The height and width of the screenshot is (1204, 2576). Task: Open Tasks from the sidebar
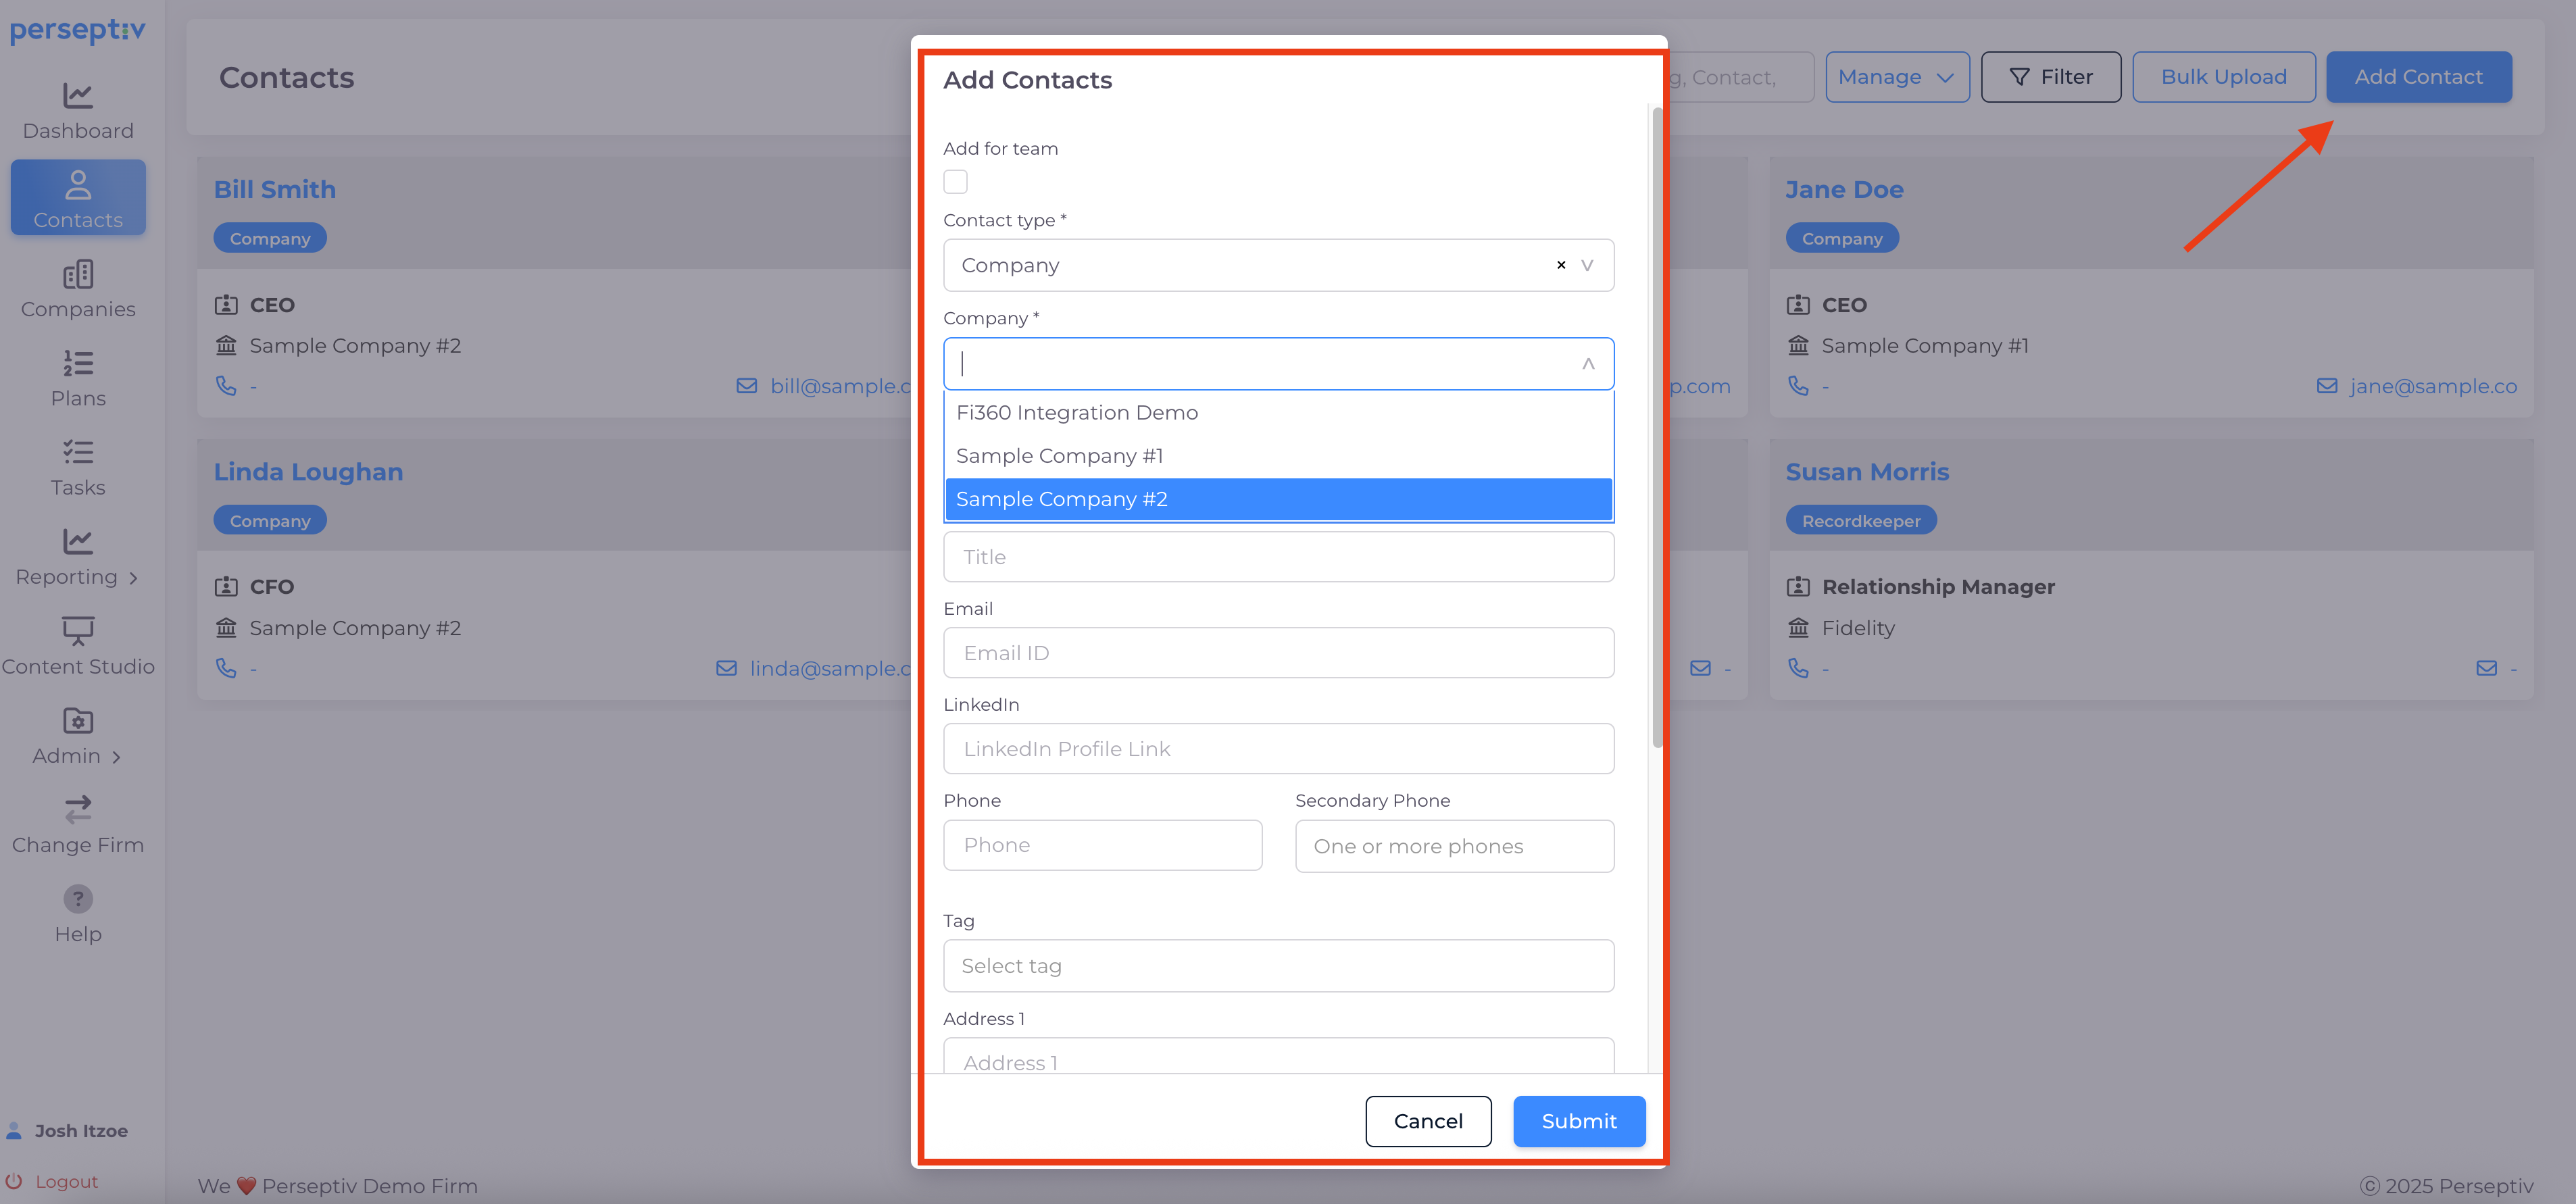click(78, 452)
